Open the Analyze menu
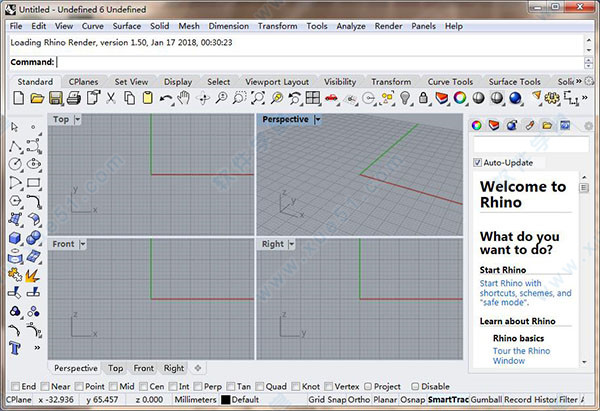Image resolution: width=600 pixels, height=411 pixels. (351, 24)
